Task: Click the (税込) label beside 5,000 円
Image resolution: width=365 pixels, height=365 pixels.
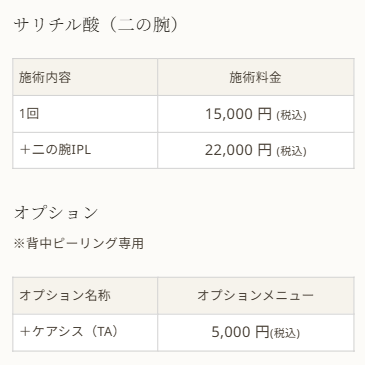Action: 285,333
